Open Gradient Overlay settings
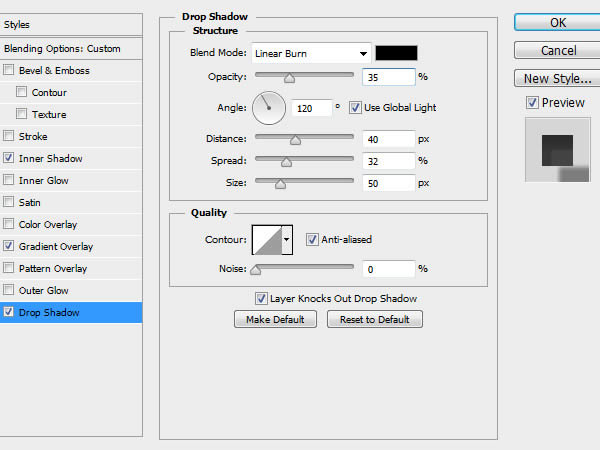 pos(71,246)
